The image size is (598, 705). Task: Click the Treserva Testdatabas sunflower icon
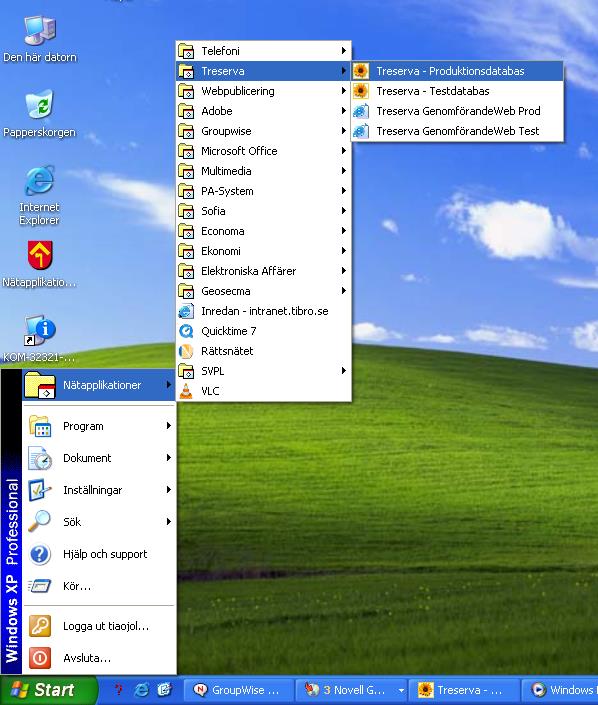point(361,91)
